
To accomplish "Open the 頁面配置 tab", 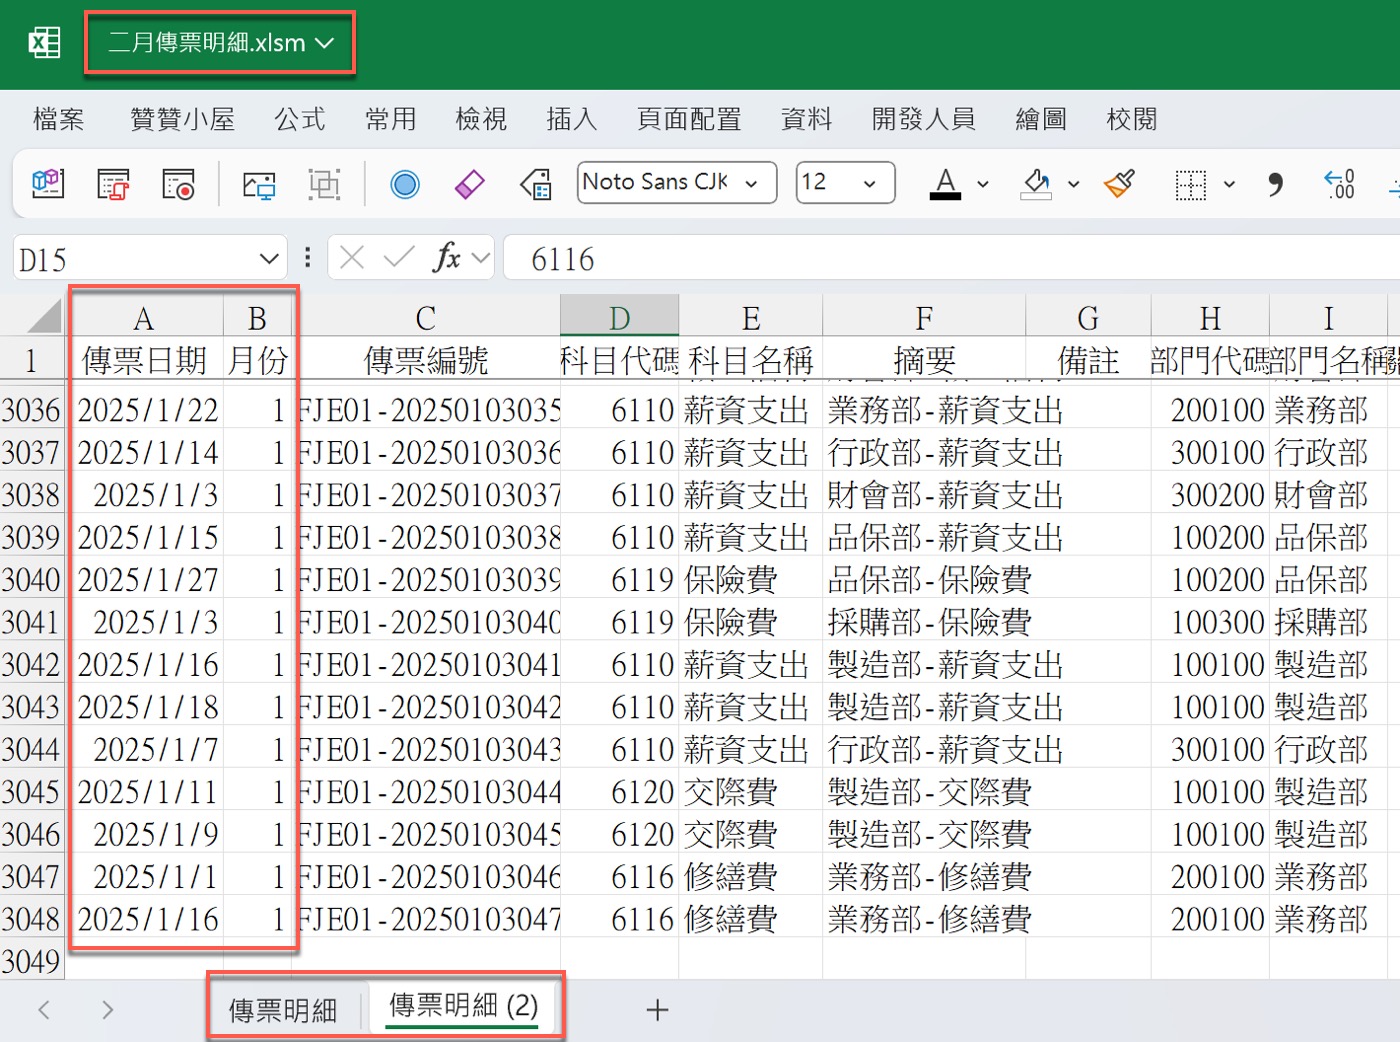I will pos(689,119).
